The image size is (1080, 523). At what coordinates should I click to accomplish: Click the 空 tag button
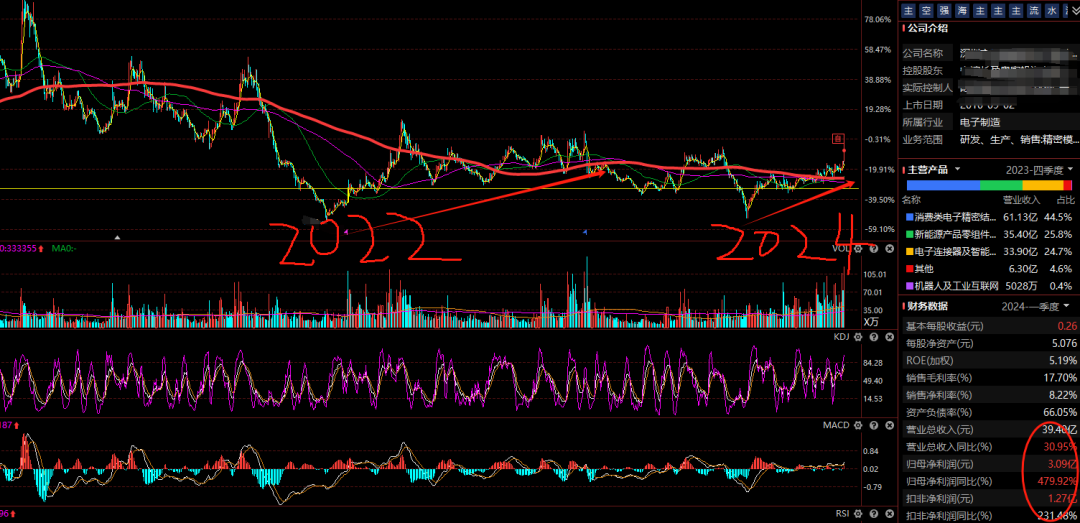point(926,10)
